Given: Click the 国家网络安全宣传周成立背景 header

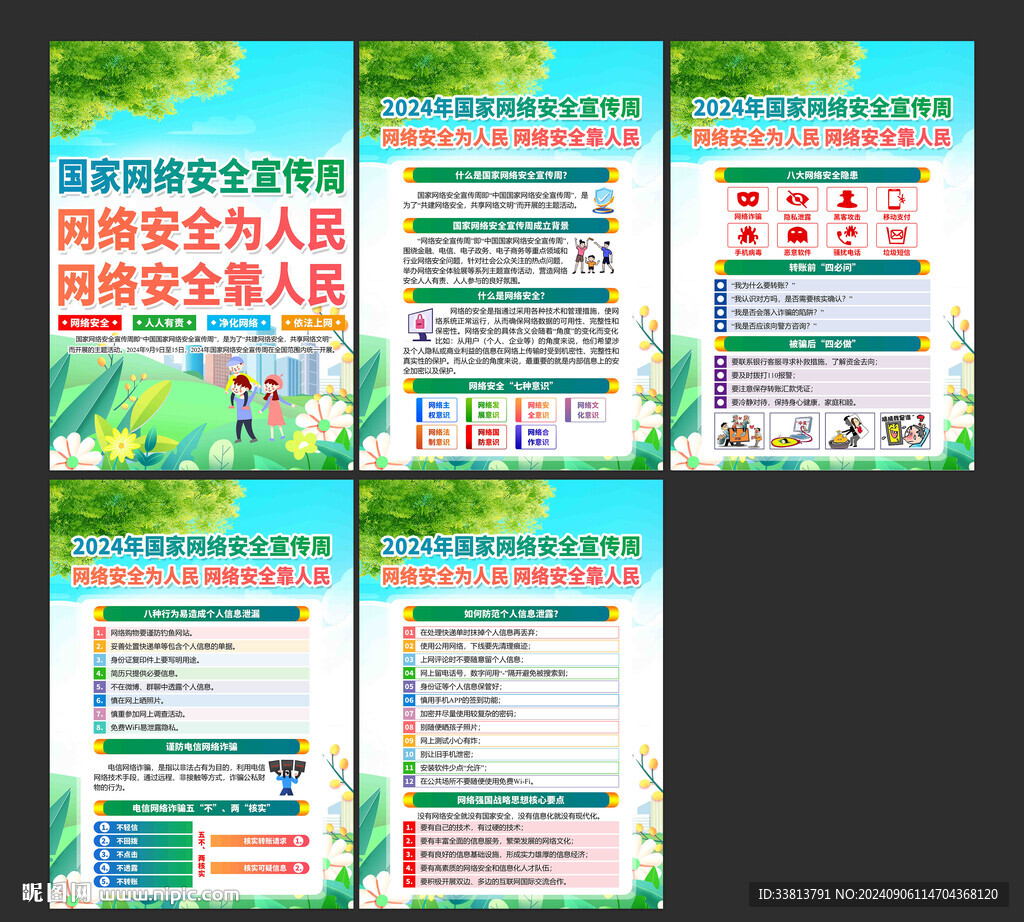Looking at the screenshot, I should [511, 225].
